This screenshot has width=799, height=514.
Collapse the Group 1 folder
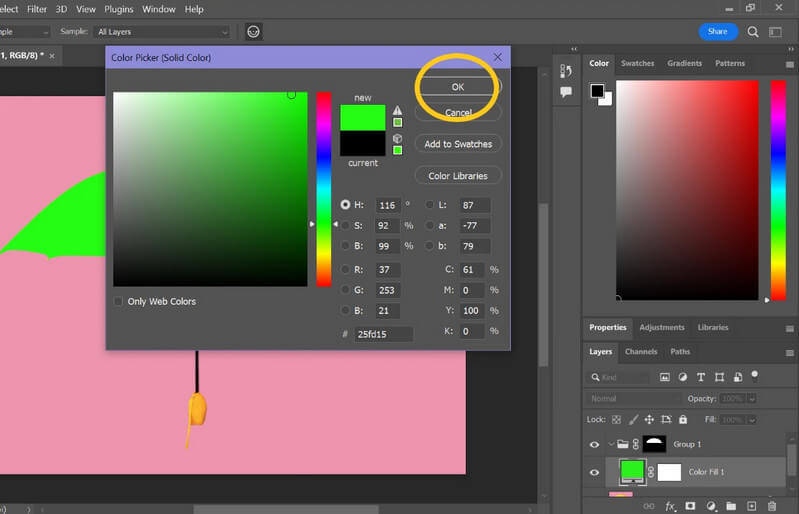611,444
